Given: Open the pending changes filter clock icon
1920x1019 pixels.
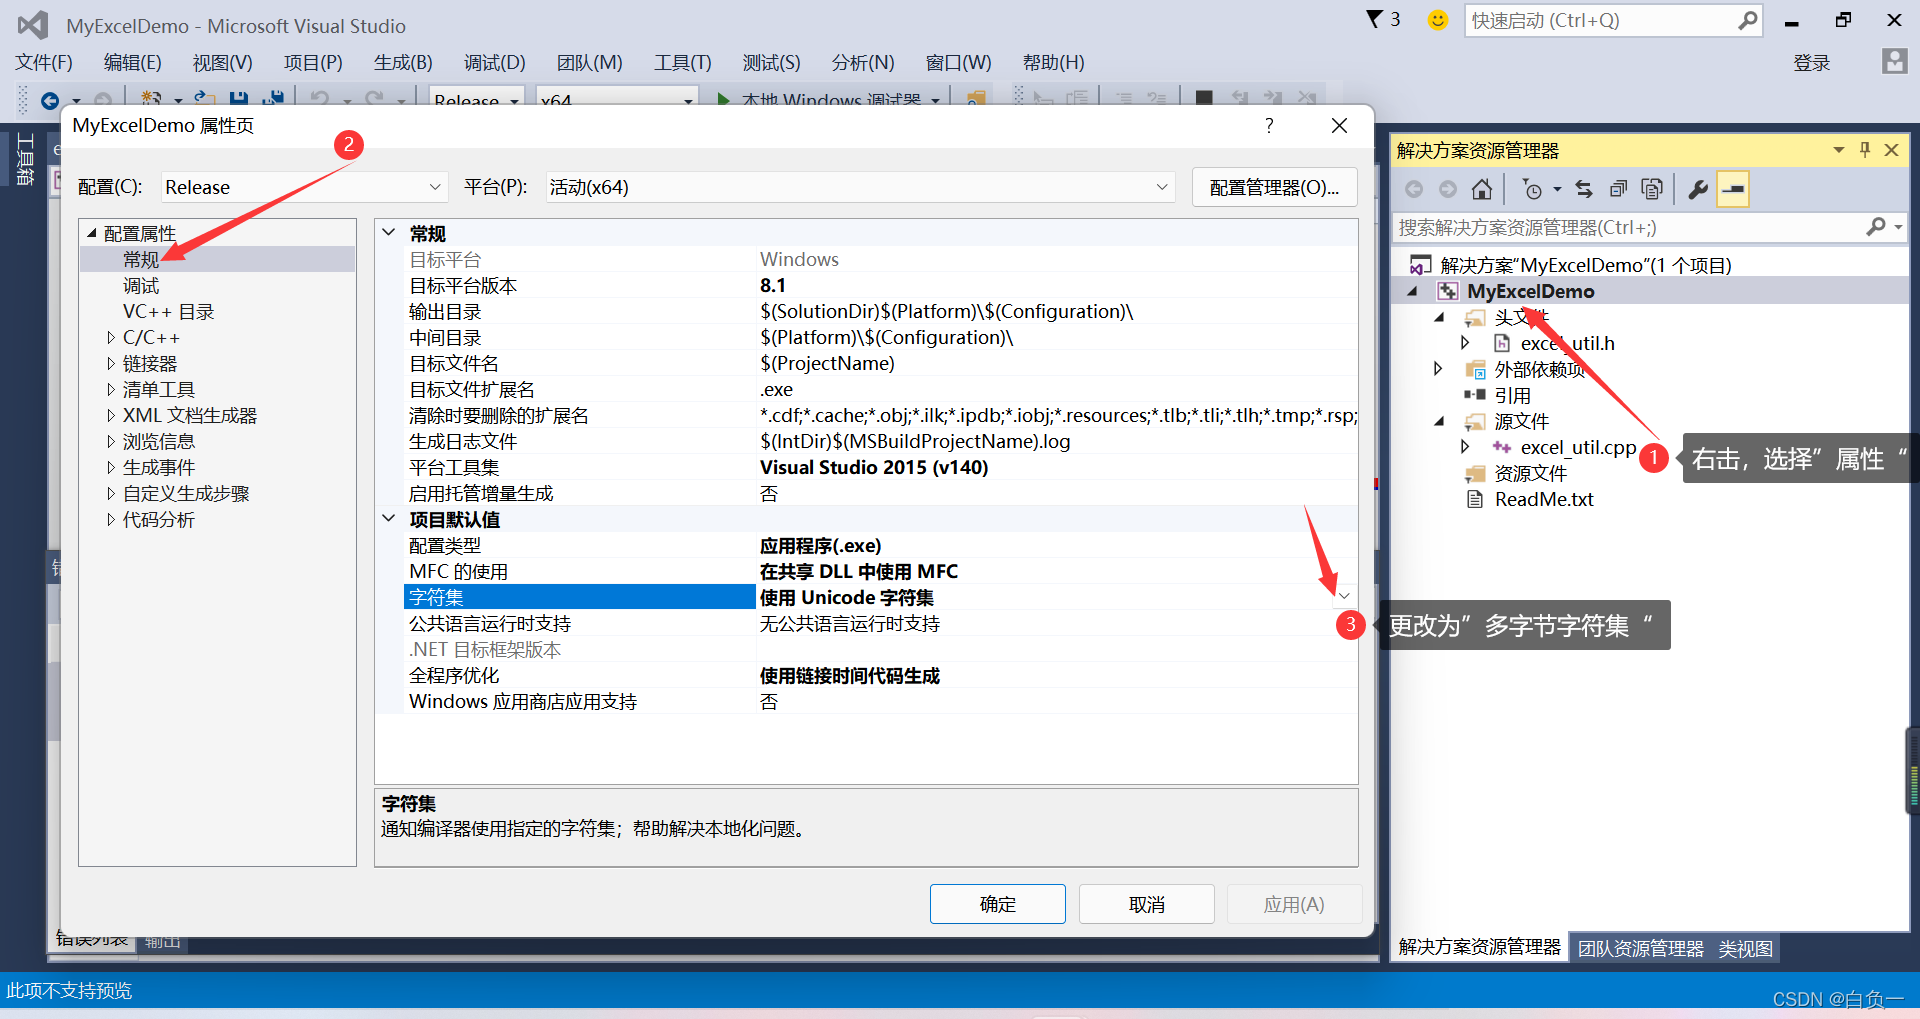Looking at the screenshot, I should coord(1532,189).
